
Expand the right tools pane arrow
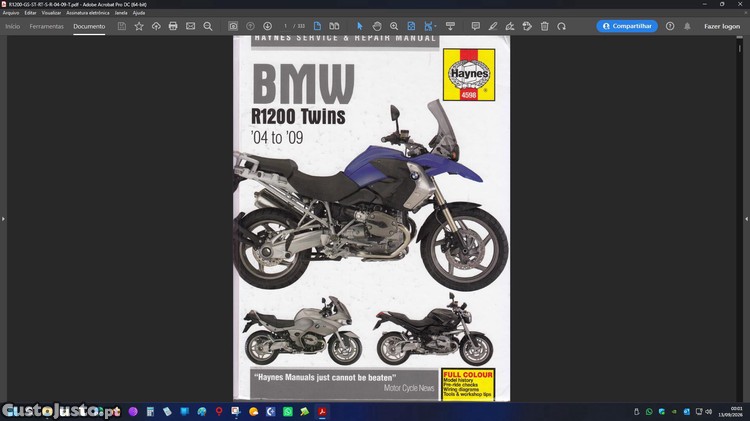[747, 219]
